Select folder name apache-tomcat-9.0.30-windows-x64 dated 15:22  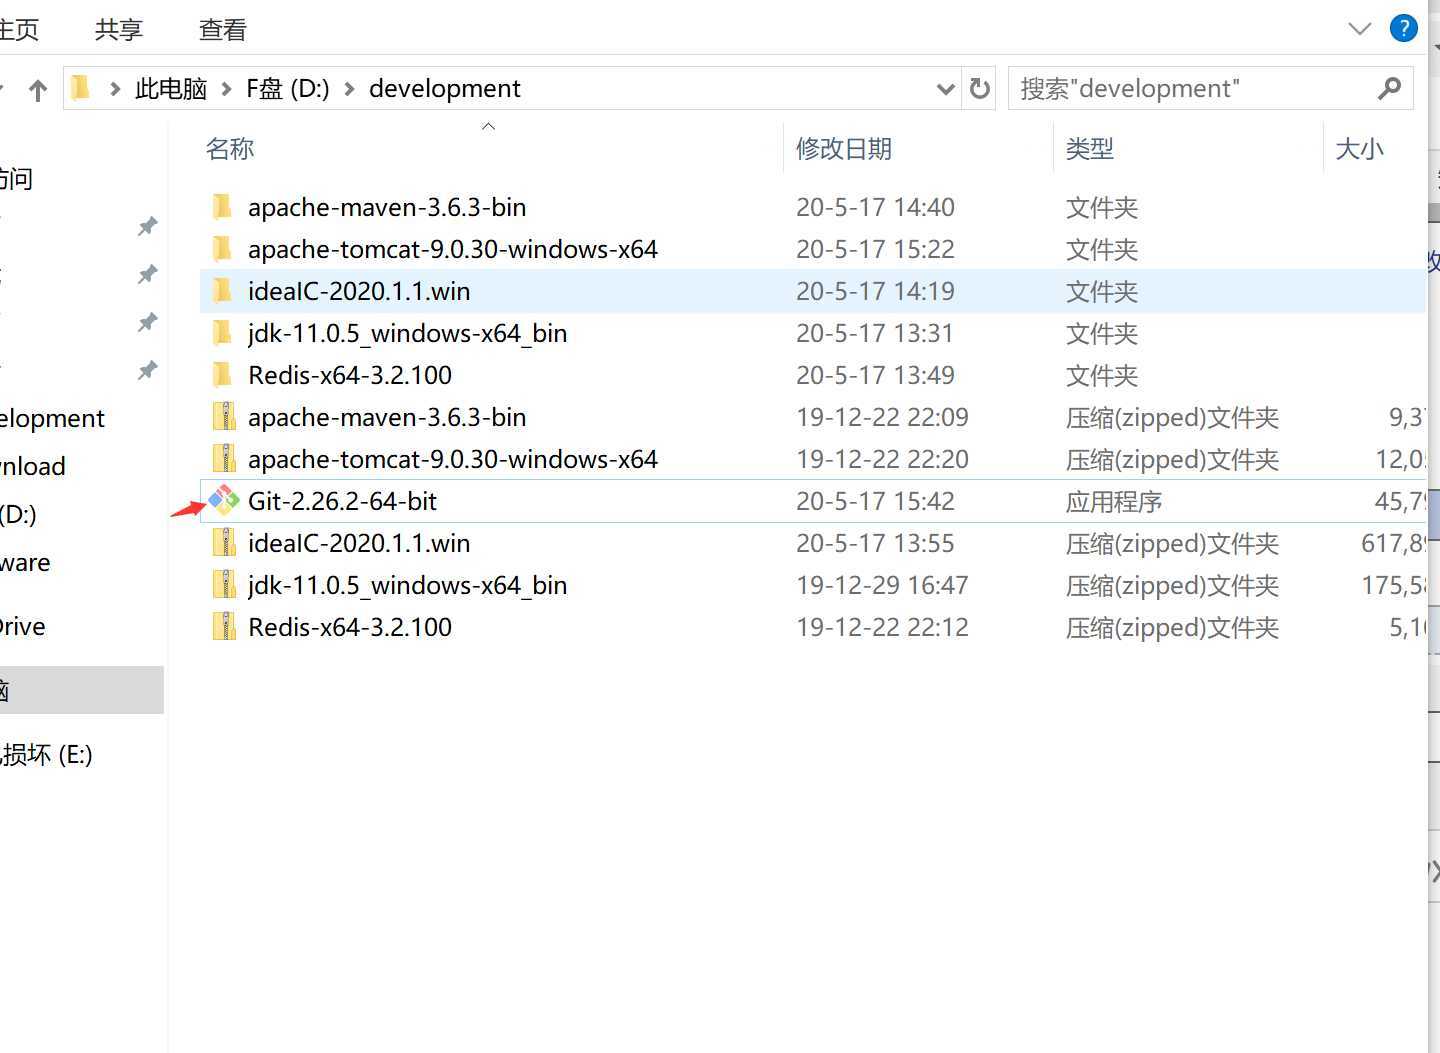coord(453,249)
